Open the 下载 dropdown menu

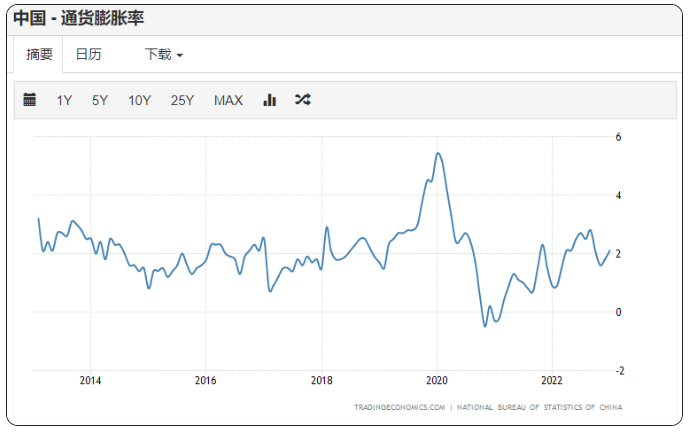[x=164, y=54]
